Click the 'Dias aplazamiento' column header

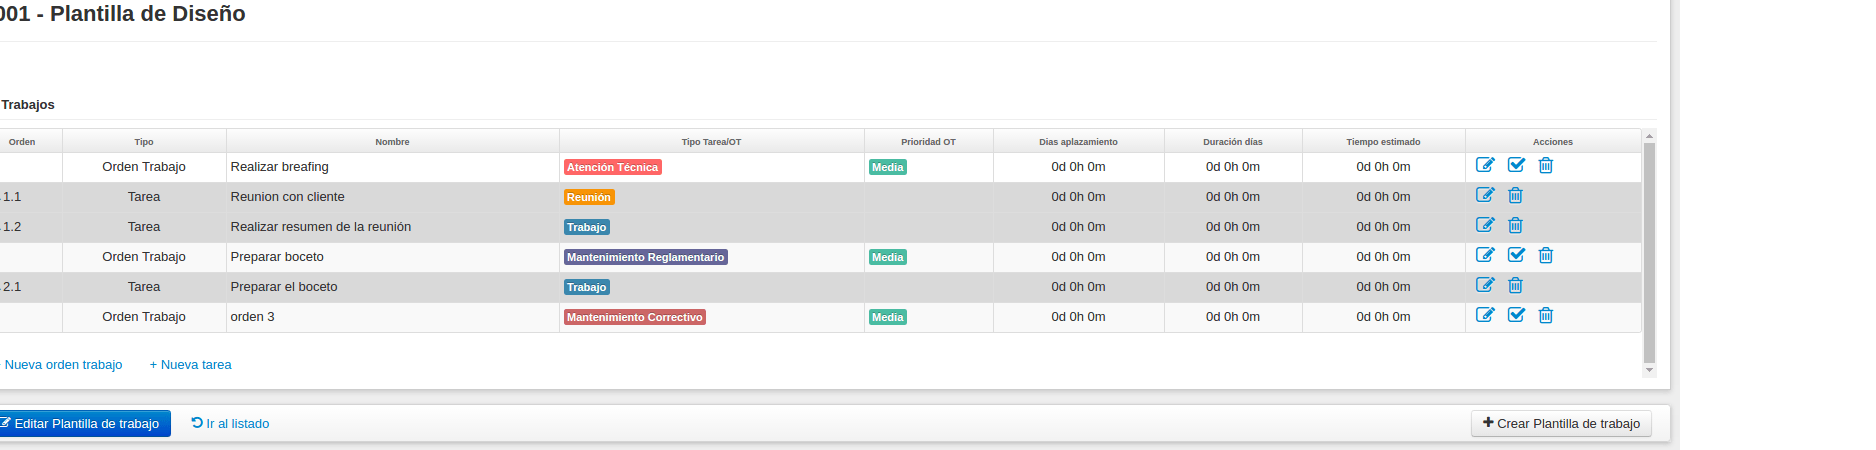pos(1078,142)
